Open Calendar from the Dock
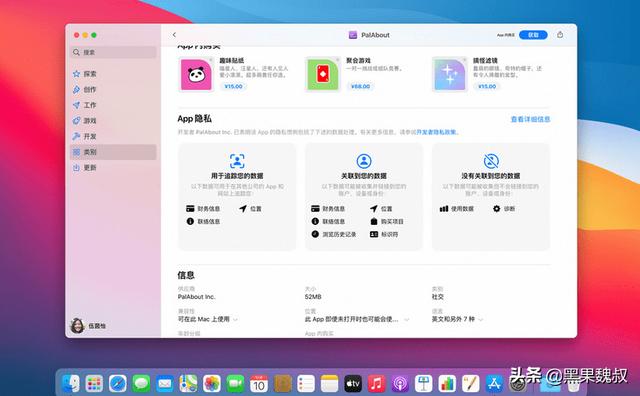 [259, 383]
